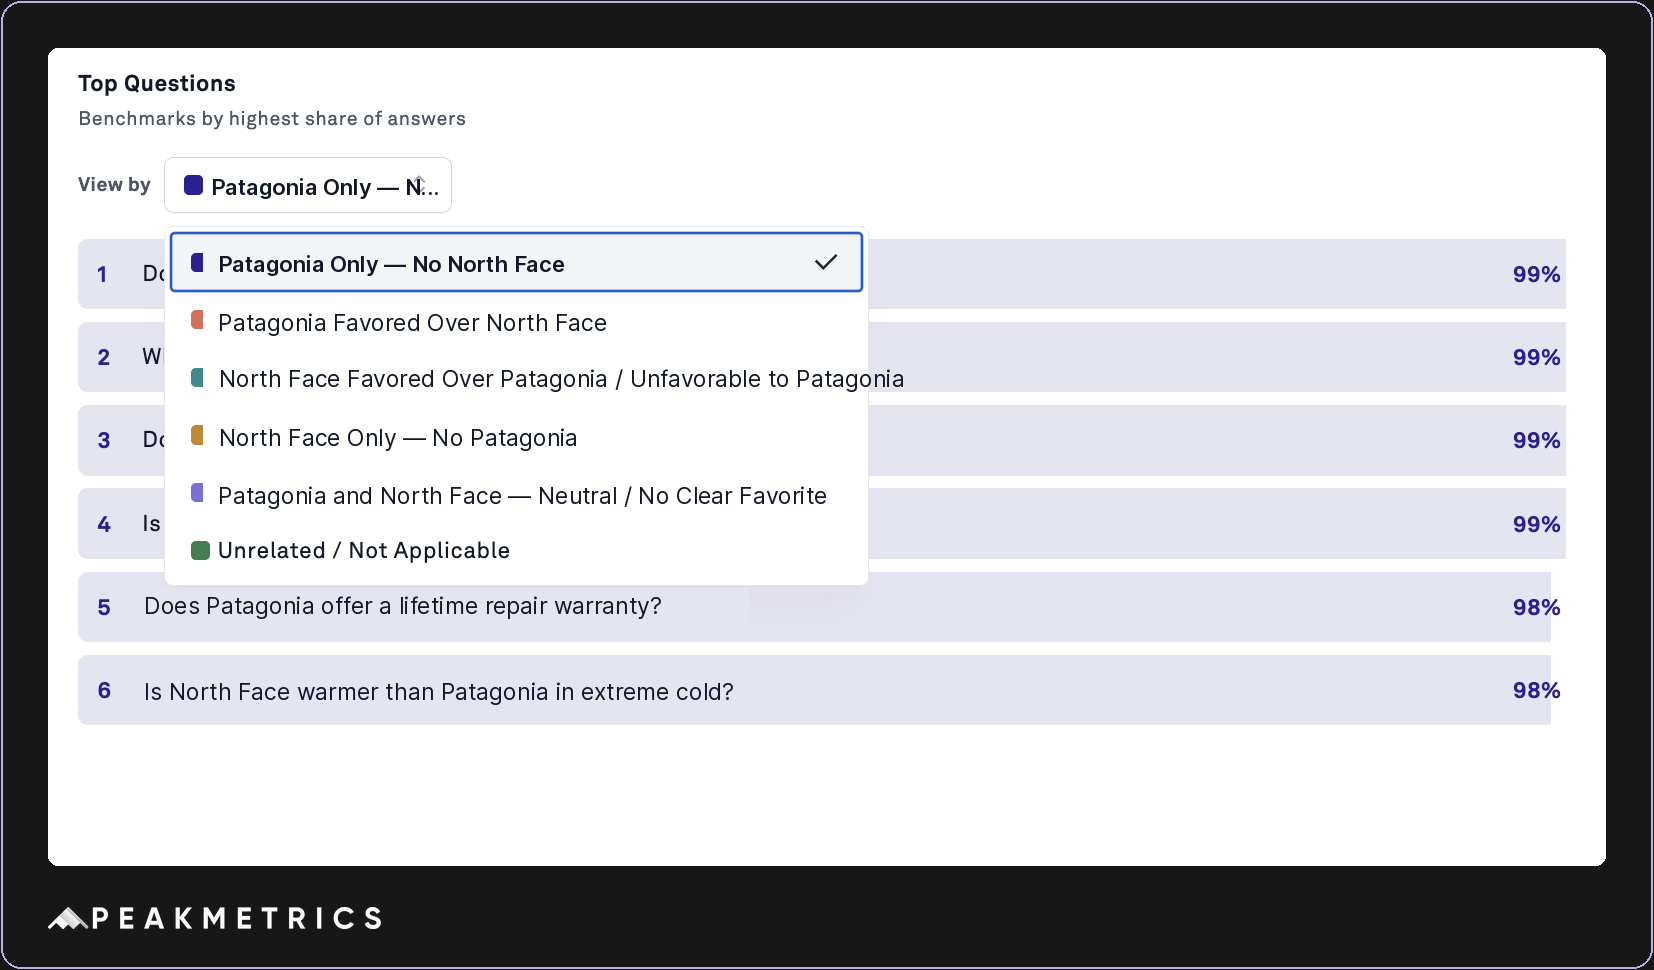Click the View by label

point(114,184)
